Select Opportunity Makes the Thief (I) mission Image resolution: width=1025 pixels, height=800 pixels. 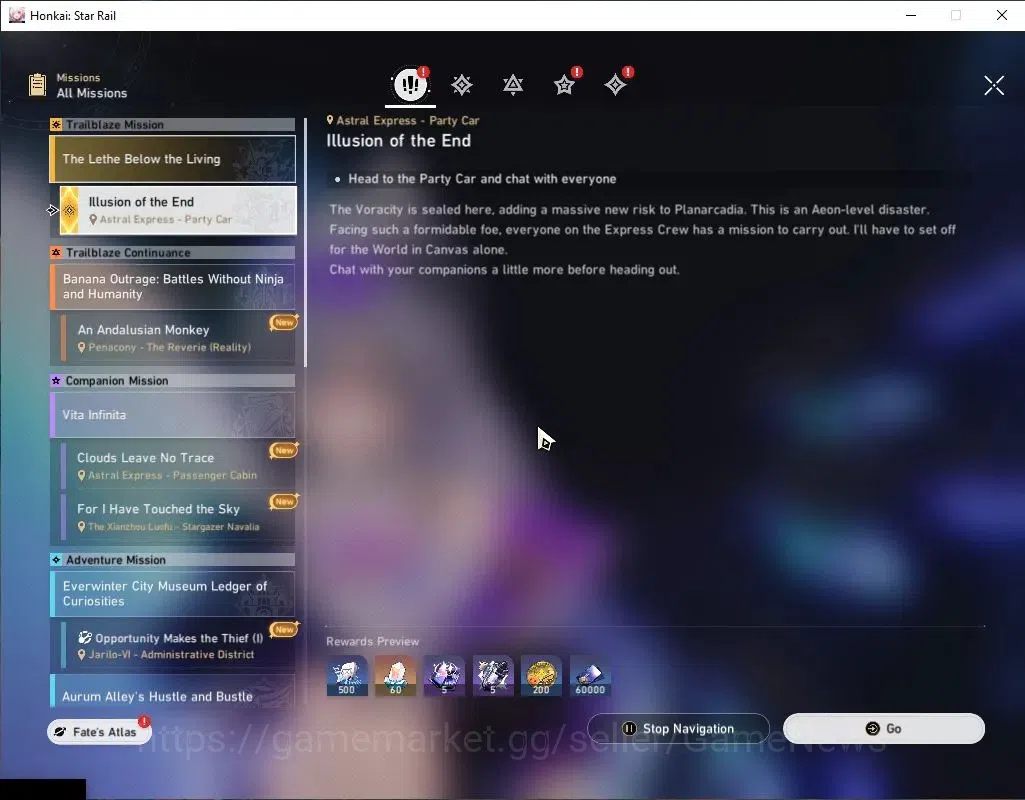[x=178, y=645]
